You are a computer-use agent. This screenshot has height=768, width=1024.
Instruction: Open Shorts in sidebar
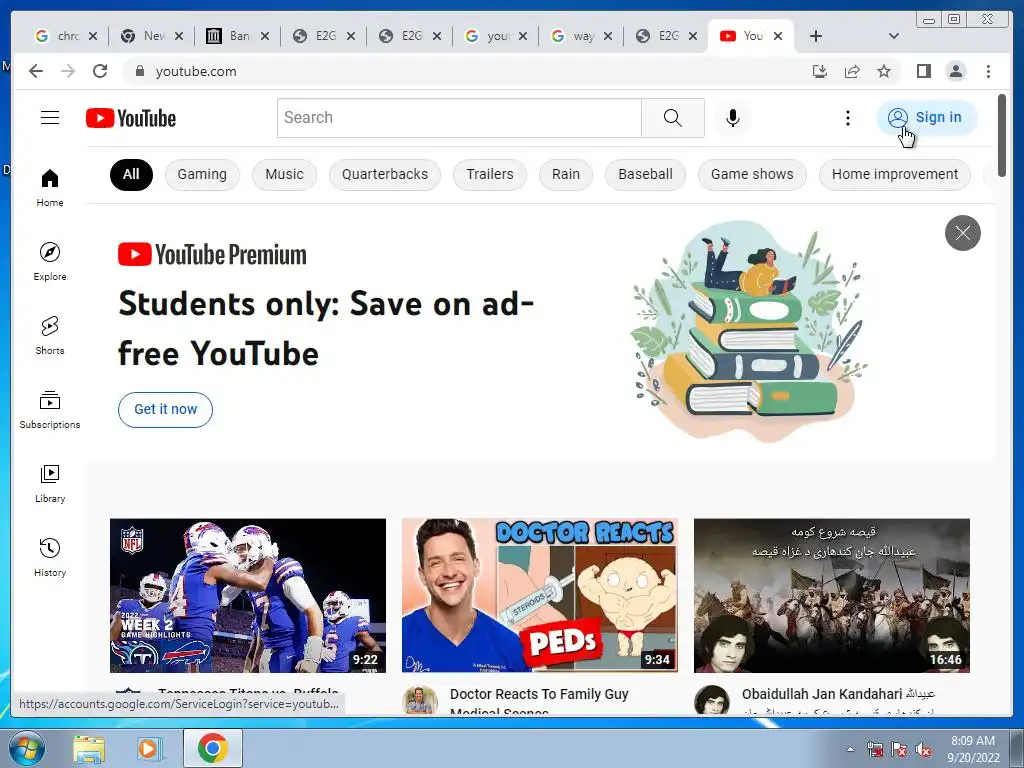(50, 336)
